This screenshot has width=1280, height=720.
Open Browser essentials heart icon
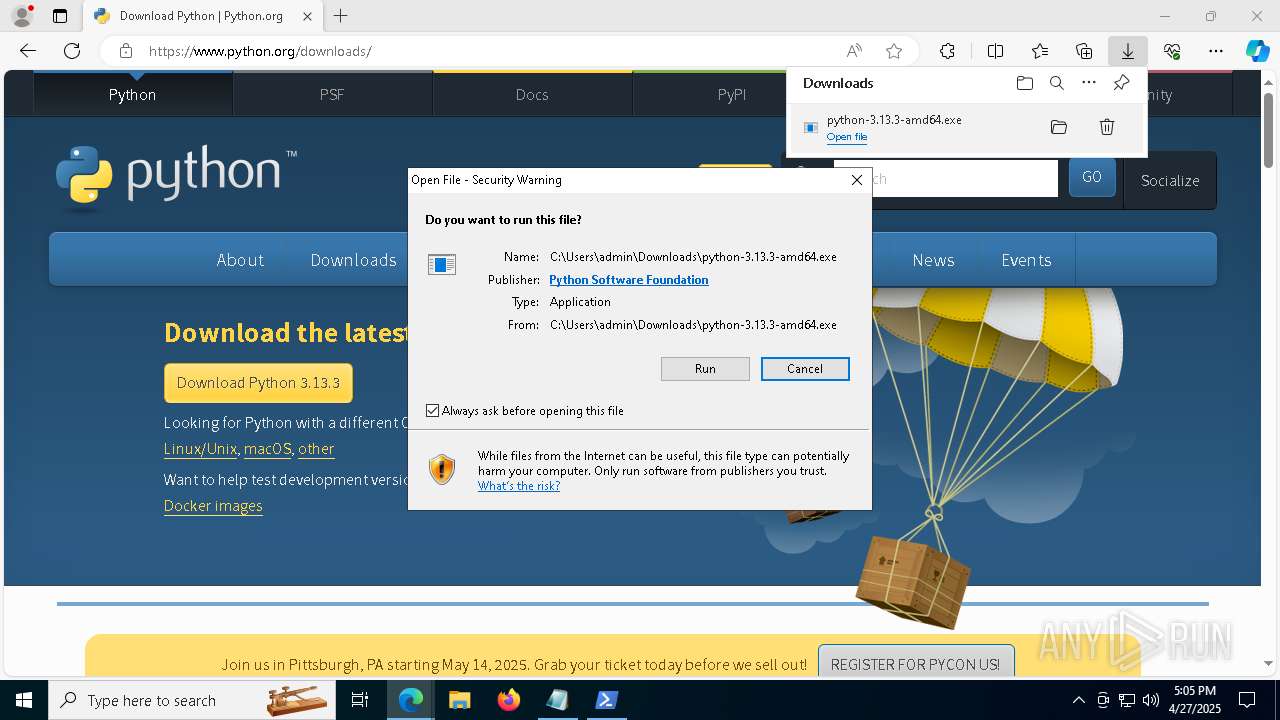coord(1172,51)
